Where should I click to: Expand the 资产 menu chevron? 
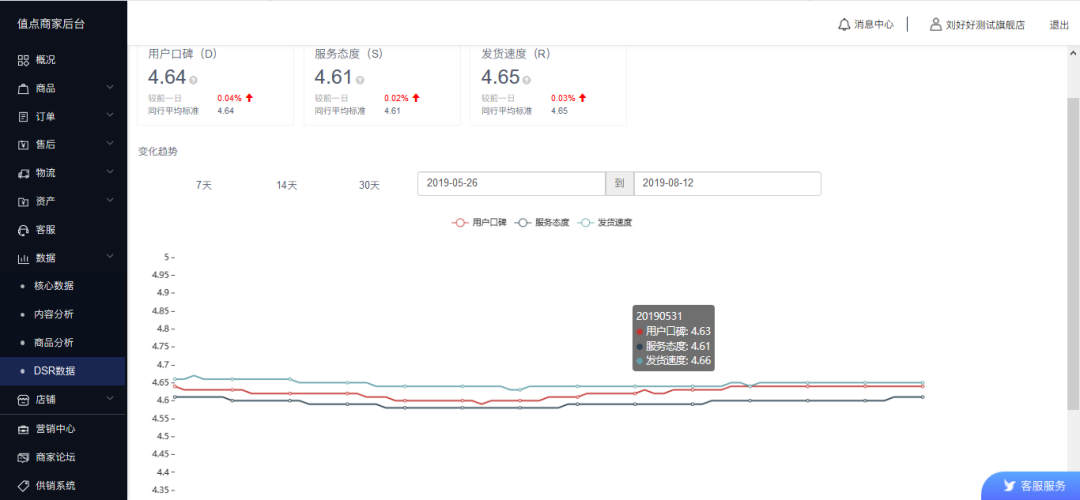(x=110, y=200)
